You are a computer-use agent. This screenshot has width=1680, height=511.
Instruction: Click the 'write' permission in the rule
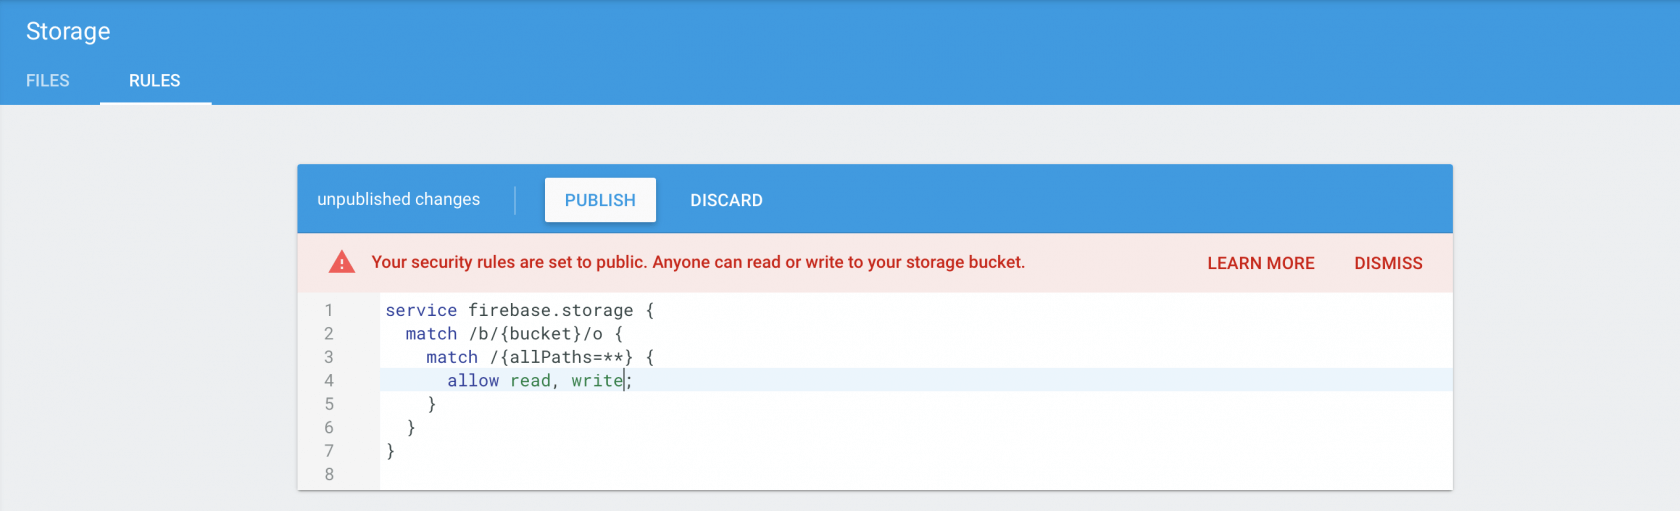pos(596,381)
